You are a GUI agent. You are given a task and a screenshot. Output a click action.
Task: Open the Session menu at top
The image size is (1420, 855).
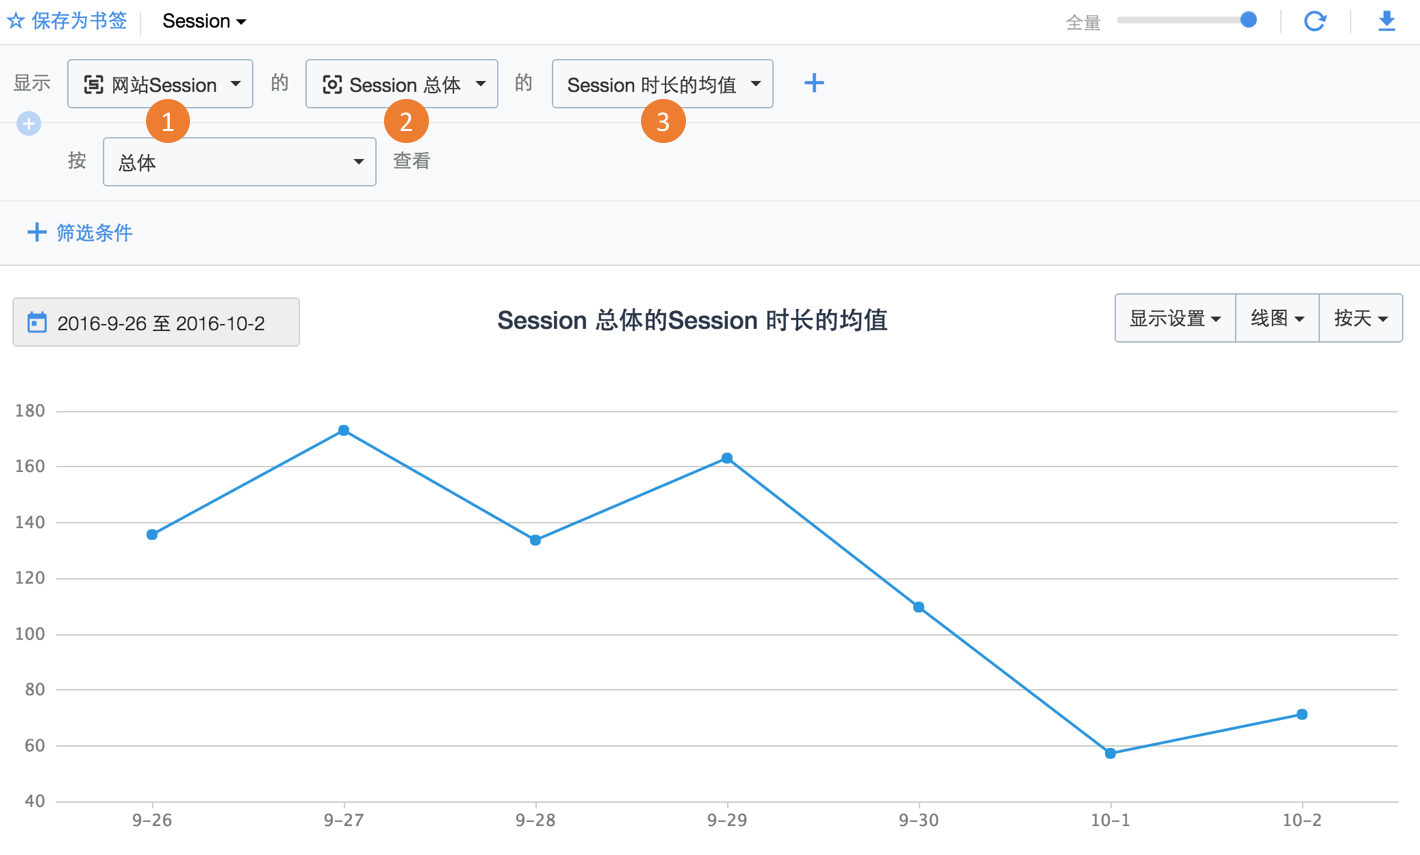point(204,21)
